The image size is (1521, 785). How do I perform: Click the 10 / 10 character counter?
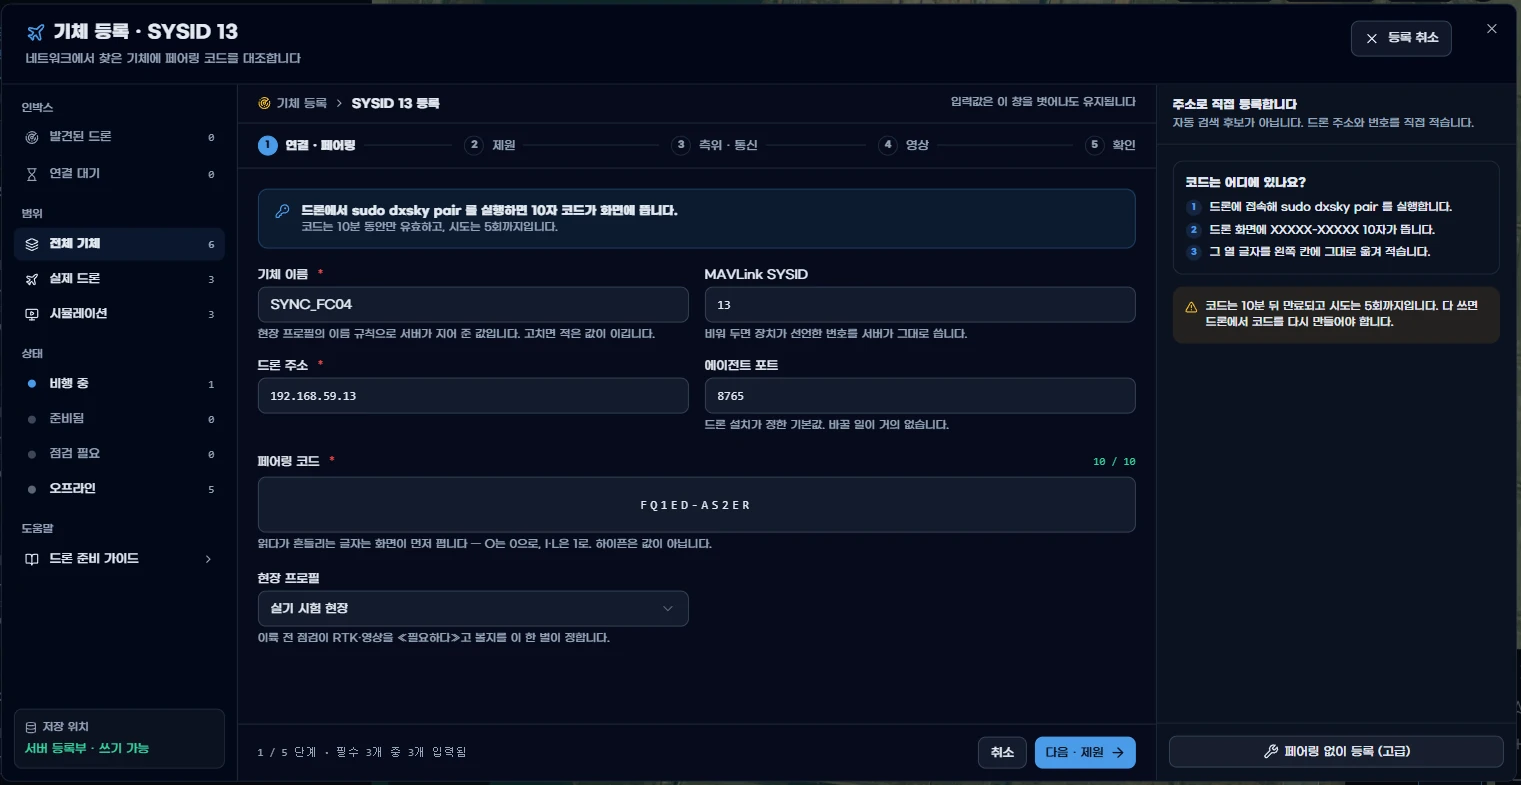coord(1114,462)
